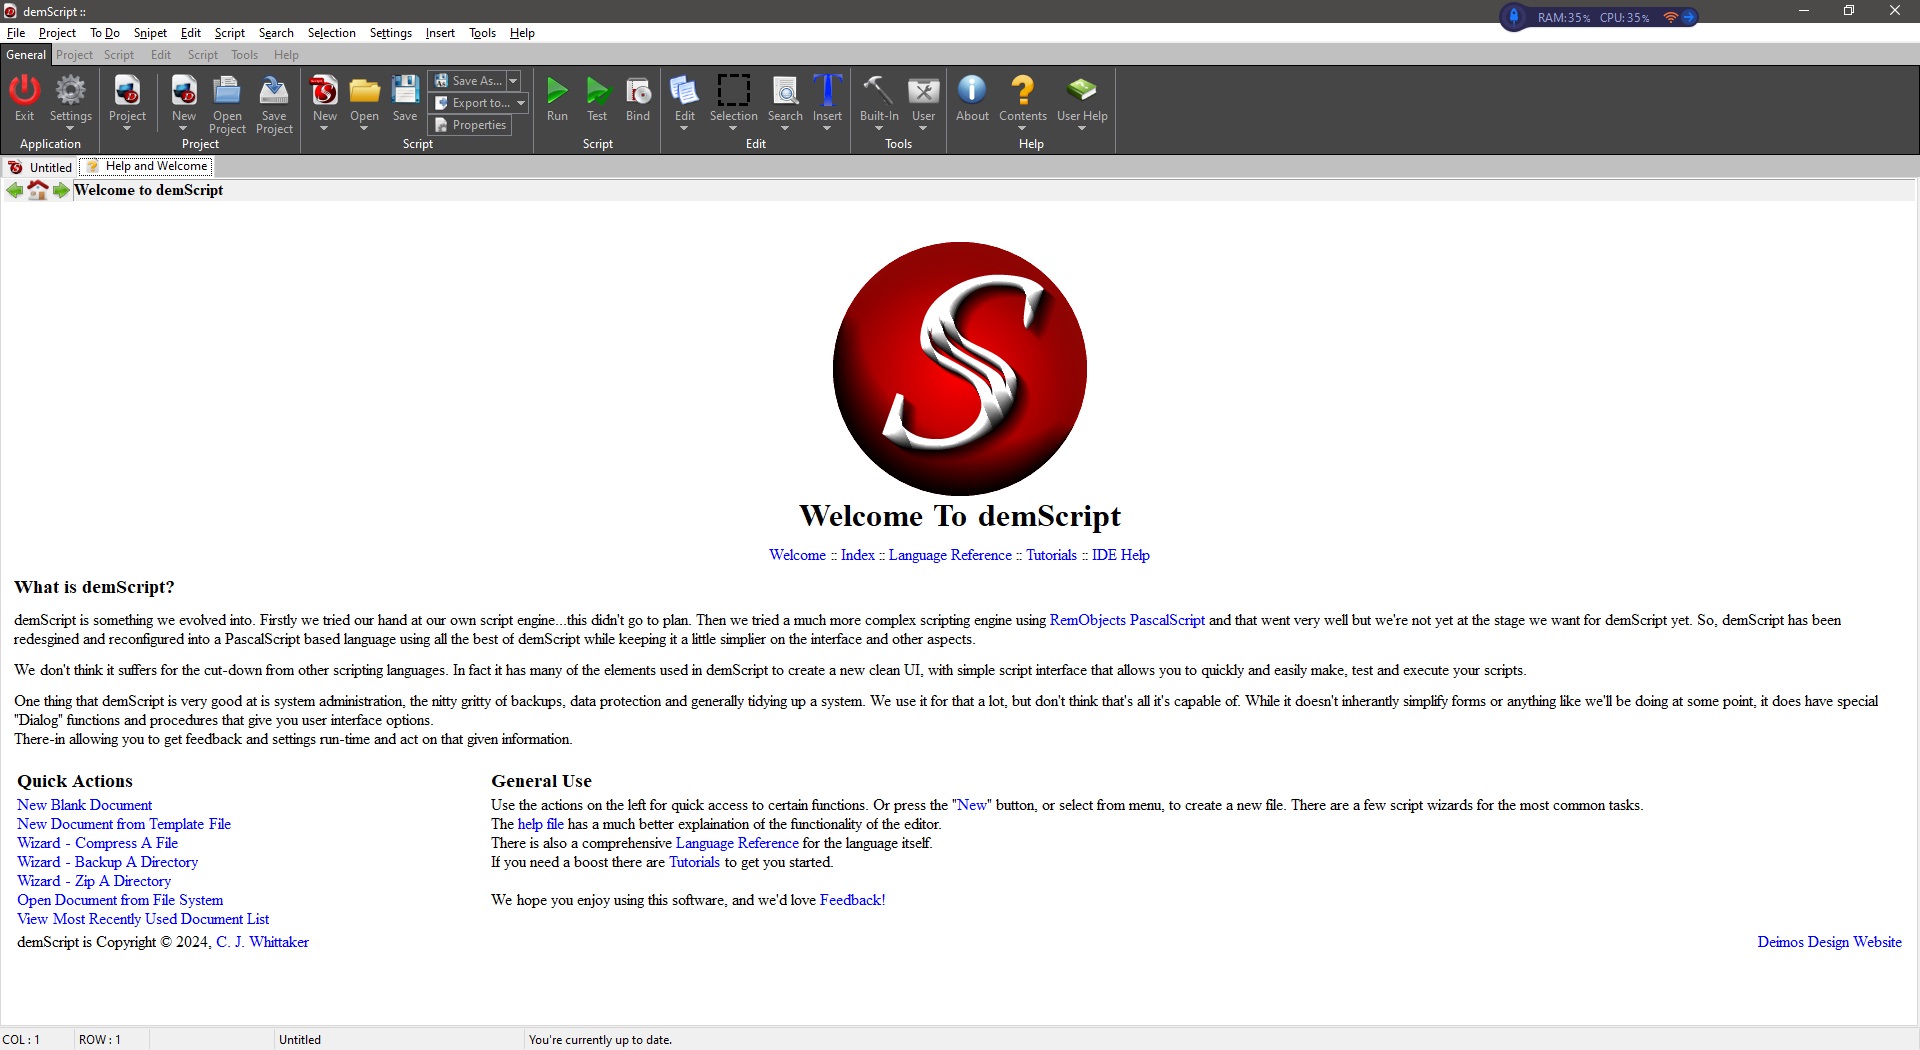Click View Most Recently Used Document List
This screenshot has width=1920, height=1050.
coord(143,919)
